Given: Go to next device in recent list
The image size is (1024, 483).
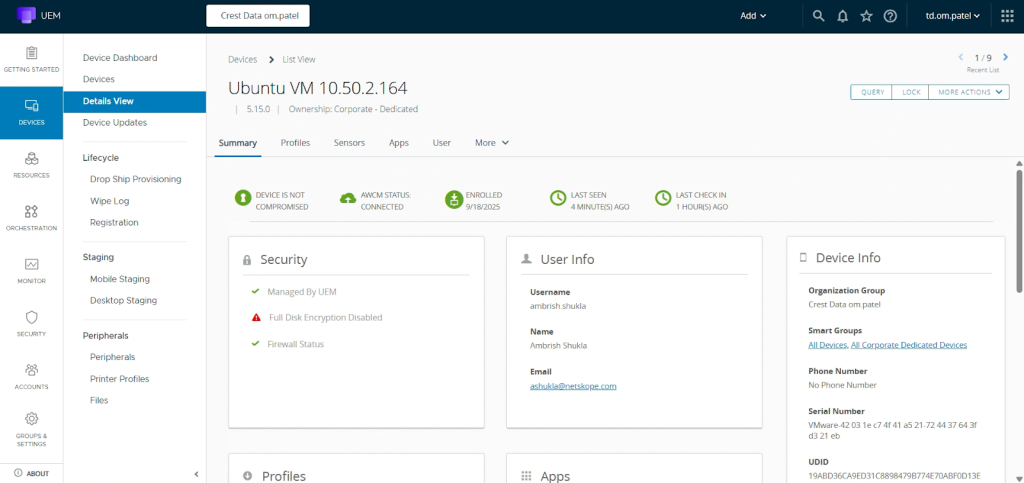Looking at the screenshot, I should pos(1006,57).
